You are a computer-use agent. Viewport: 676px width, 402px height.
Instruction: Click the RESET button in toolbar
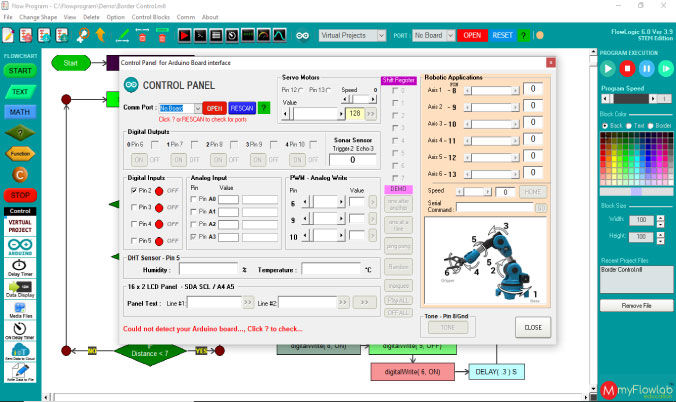(502, 35)
